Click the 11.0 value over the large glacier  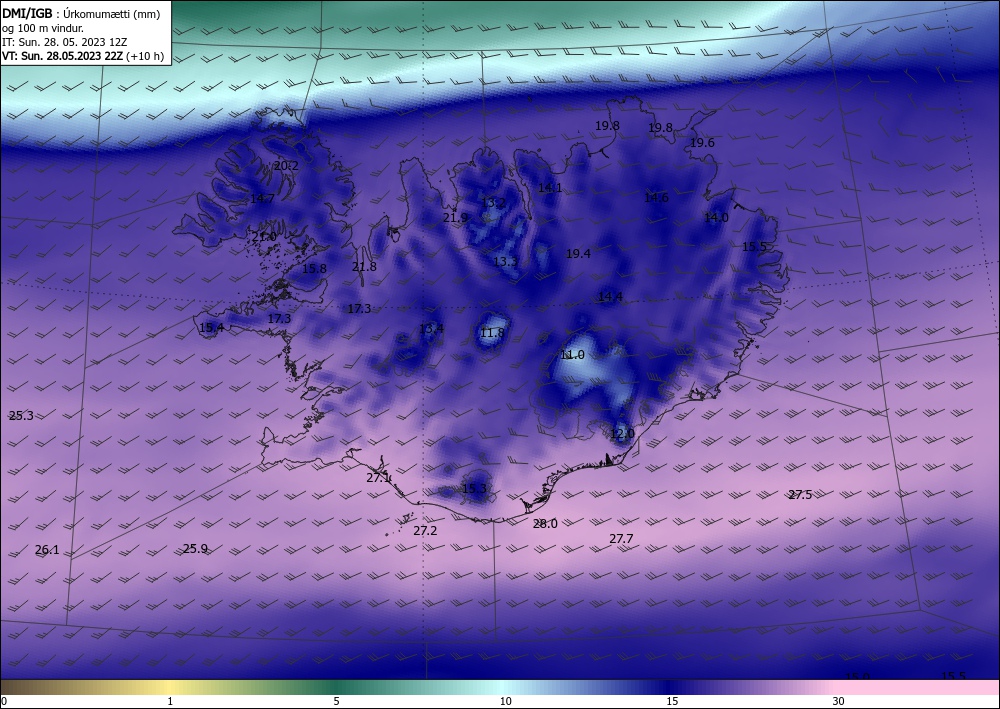572,355
